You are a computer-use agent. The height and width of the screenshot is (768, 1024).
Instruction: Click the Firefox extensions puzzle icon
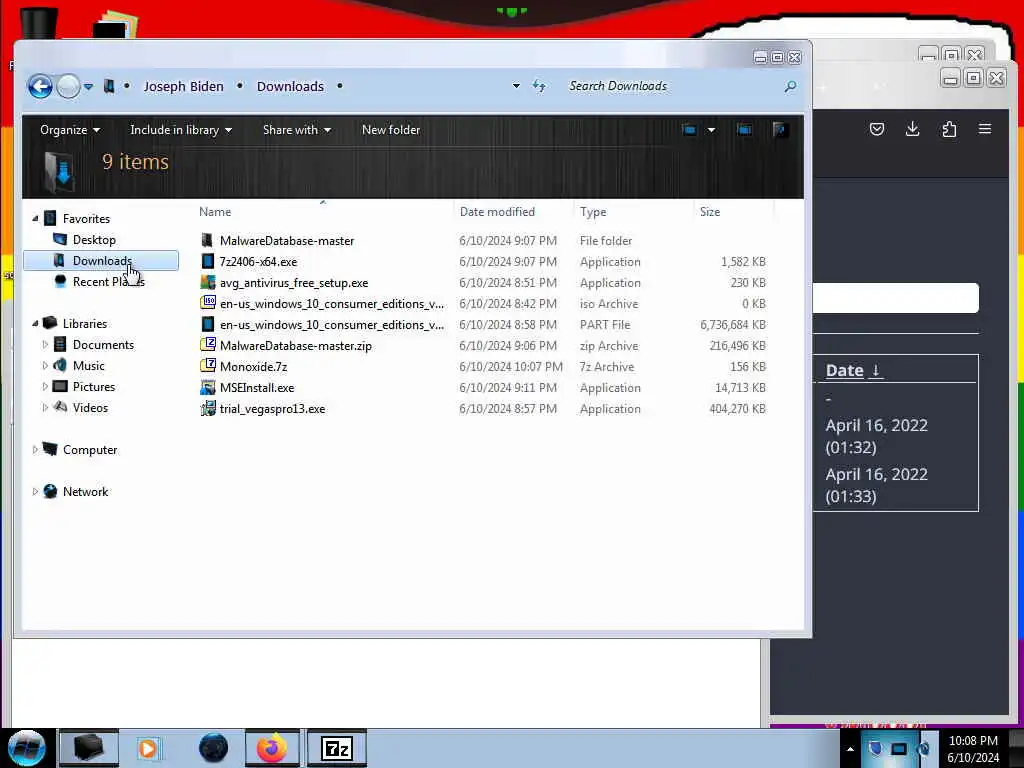tap(949, 129)
